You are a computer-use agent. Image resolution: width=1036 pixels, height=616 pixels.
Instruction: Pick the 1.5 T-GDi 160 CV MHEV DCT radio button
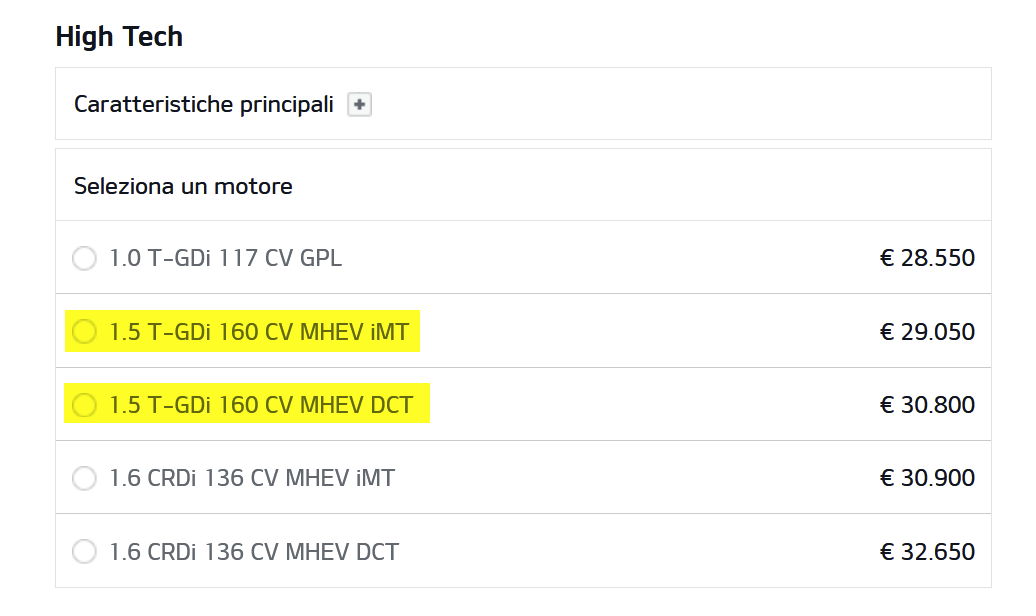pos(85,404)
